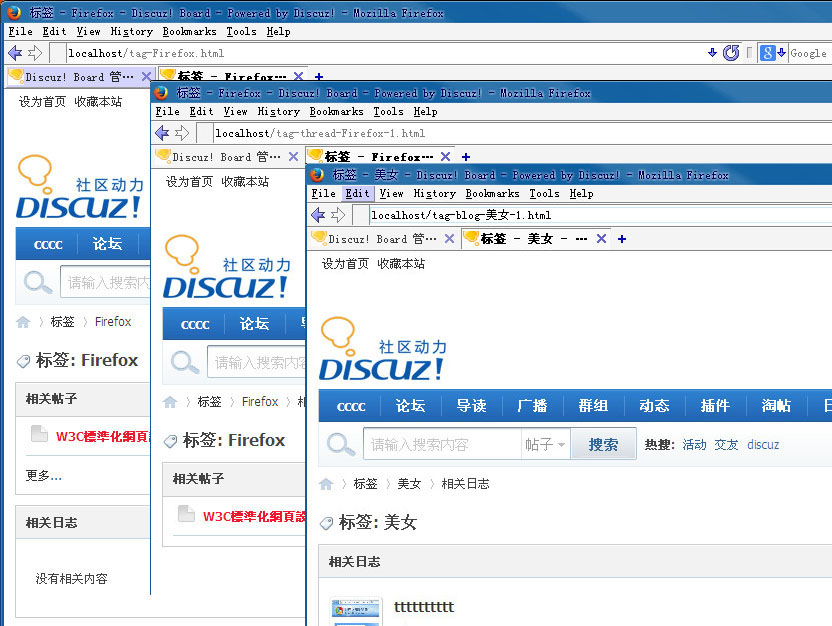Click the forward arrow in the middle Firefox window
The height and width of the screenshot is (626, 832).
tap(182, 133)
